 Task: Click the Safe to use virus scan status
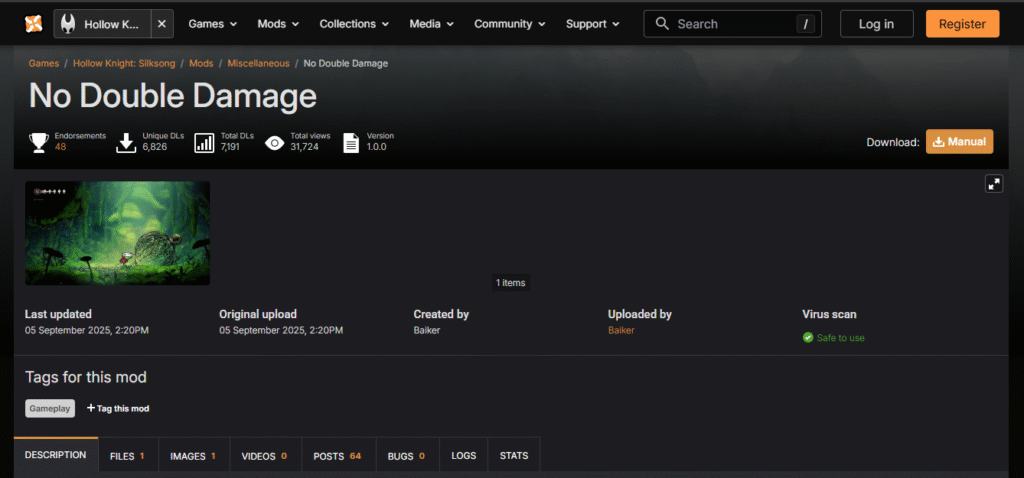(x=840, y=338)
